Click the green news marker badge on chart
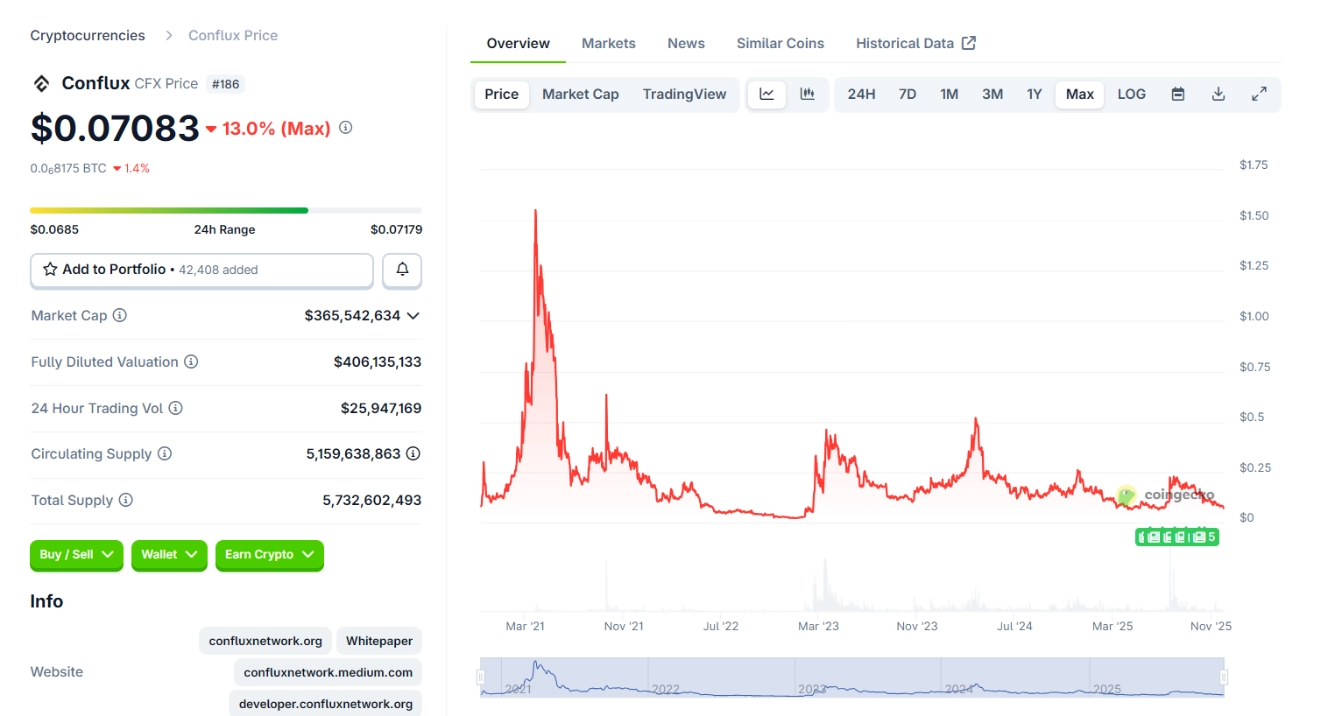This screenshot has width=1342, height=716. click(1175, 536)
